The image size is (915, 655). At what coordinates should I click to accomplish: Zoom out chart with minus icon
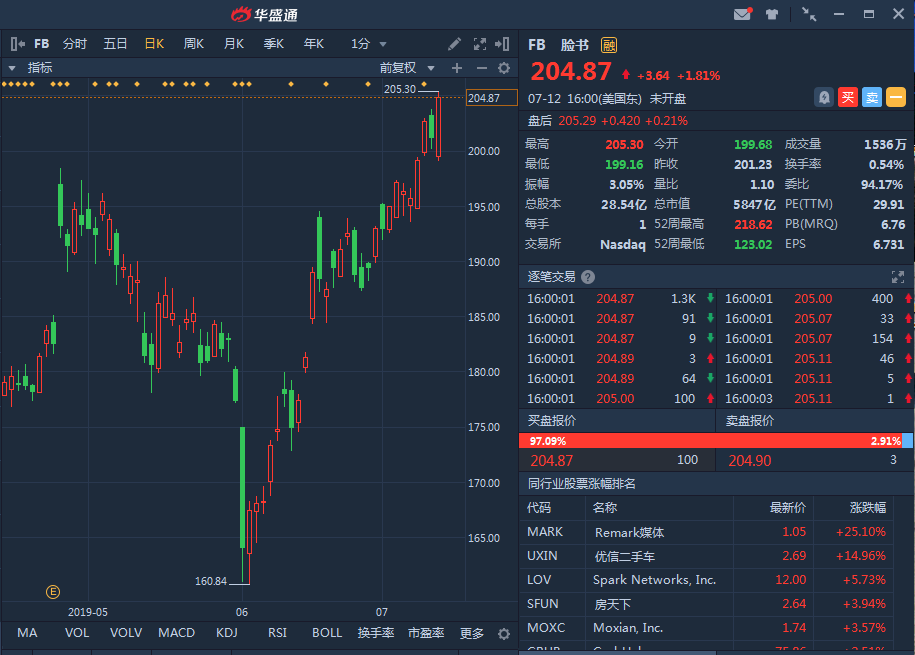(481, 68)
